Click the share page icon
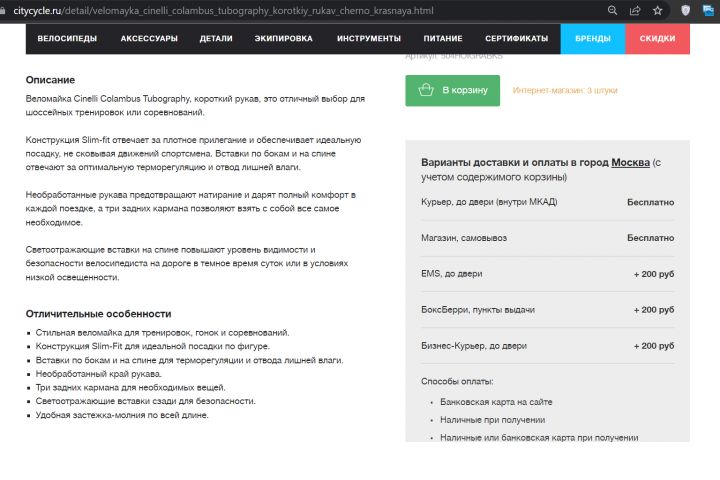 click(635, 10)
